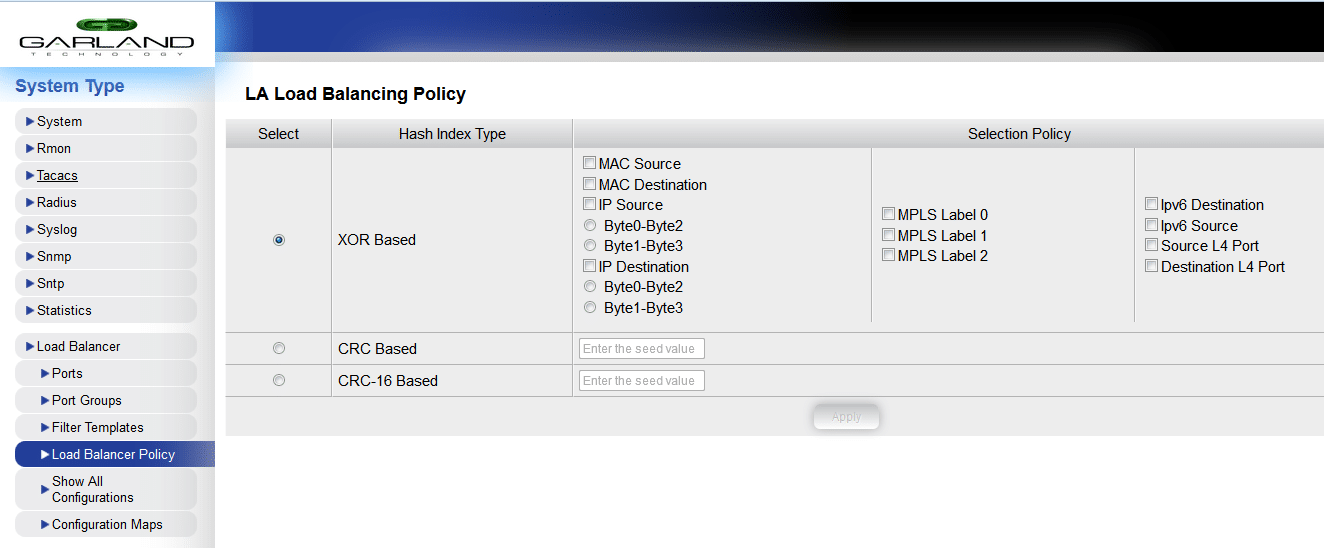Expand the Tacacs arrow in sidebar
The width and height of the screenshot is (1324, 548).
[31, 175]
